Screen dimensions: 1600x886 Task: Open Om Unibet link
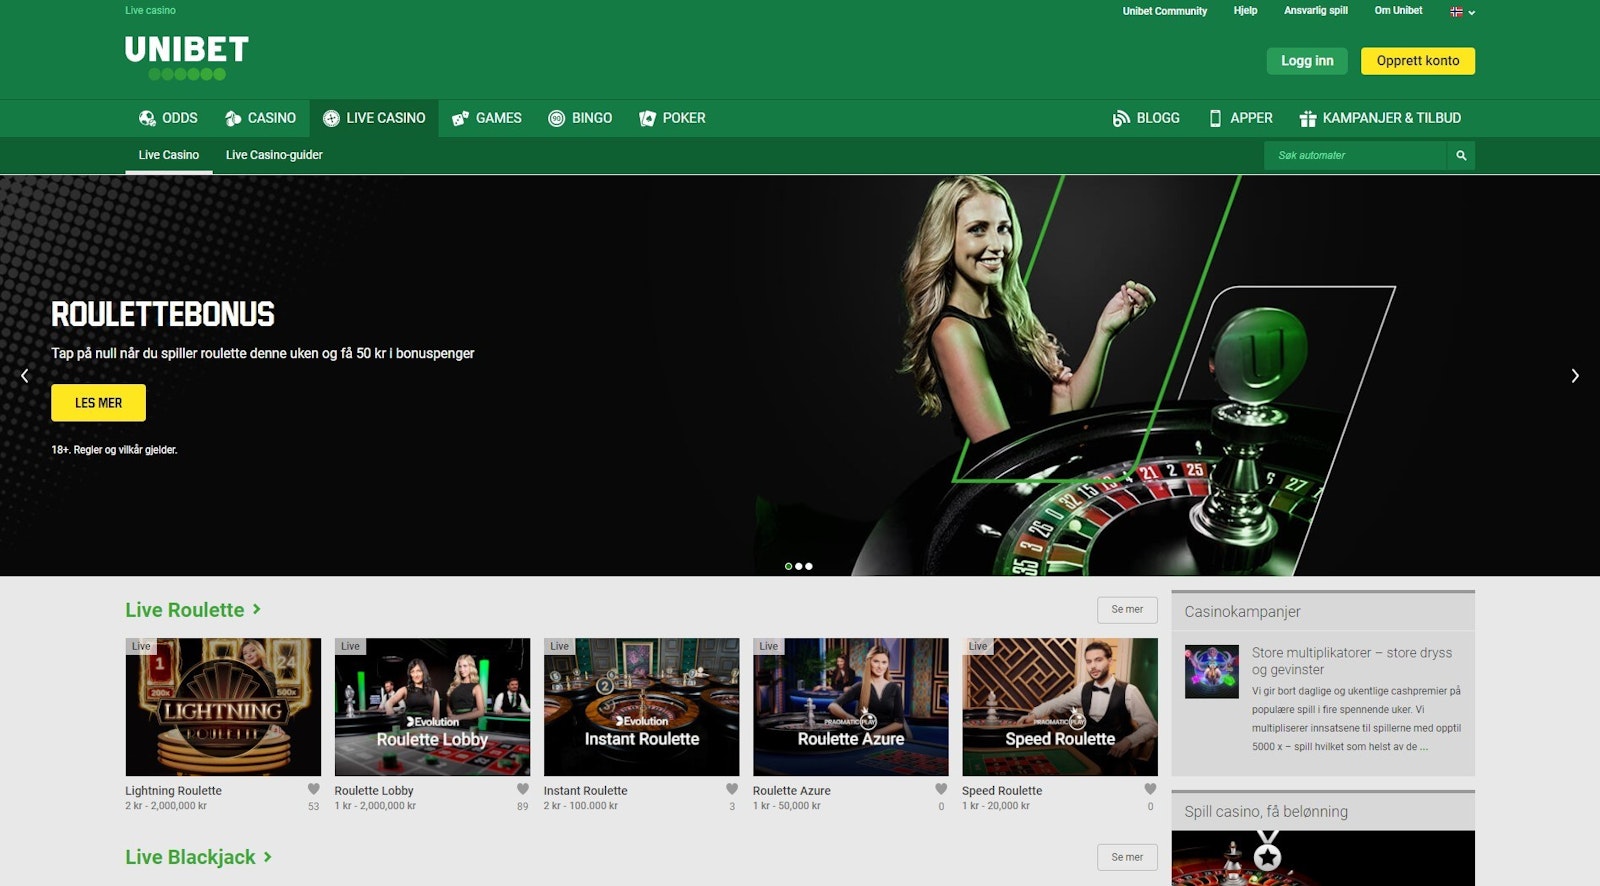[x=1398, y=11]
